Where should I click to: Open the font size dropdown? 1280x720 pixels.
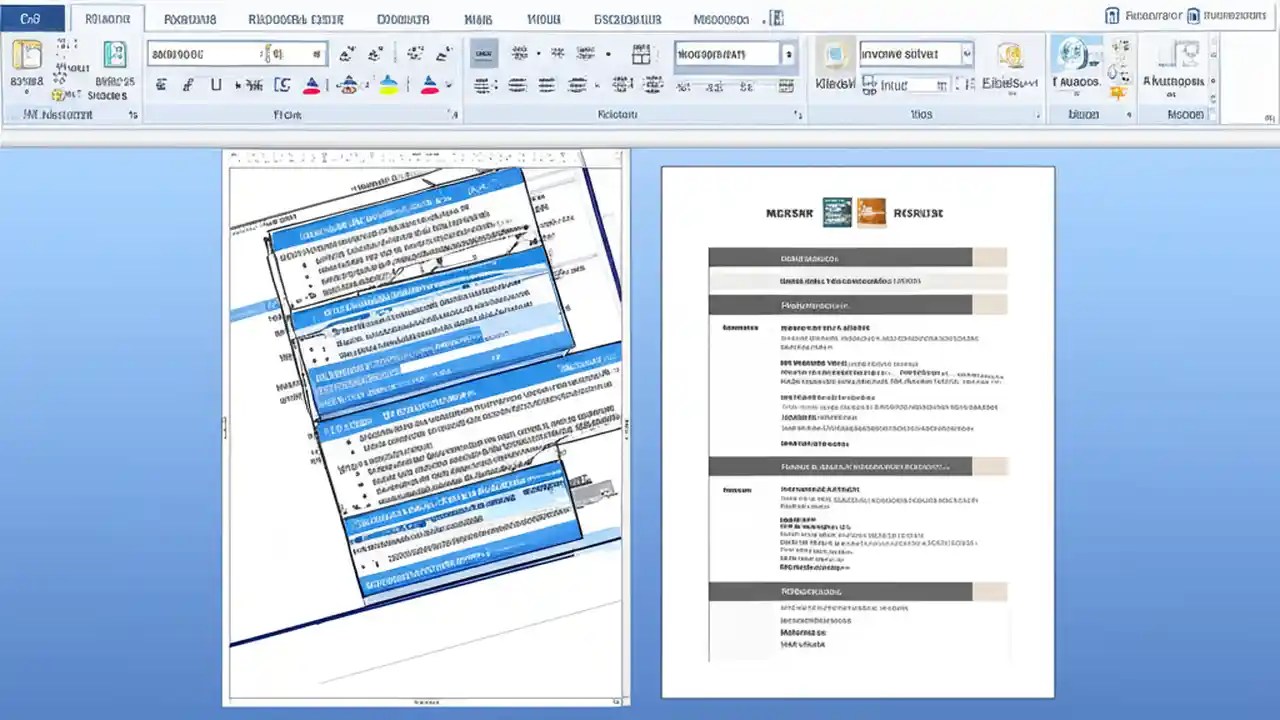click(318, 54)
